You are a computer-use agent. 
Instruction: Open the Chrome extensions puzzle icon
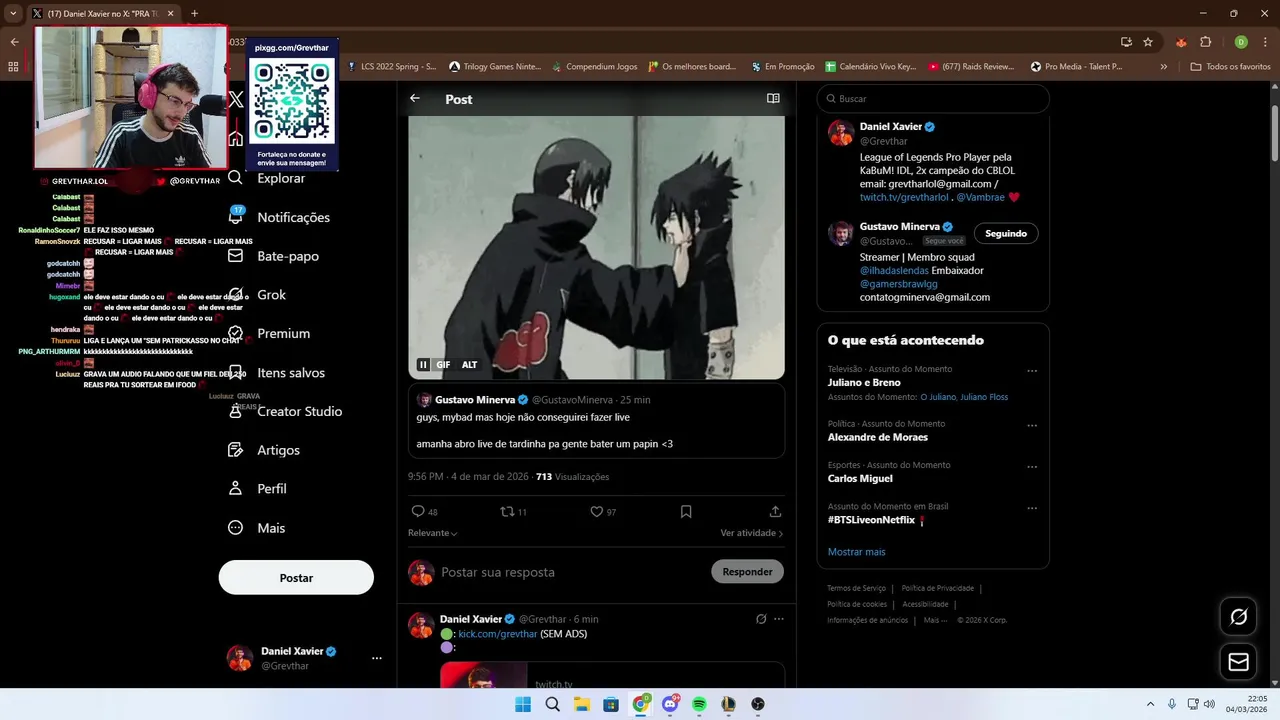[x=1205, y=42]
